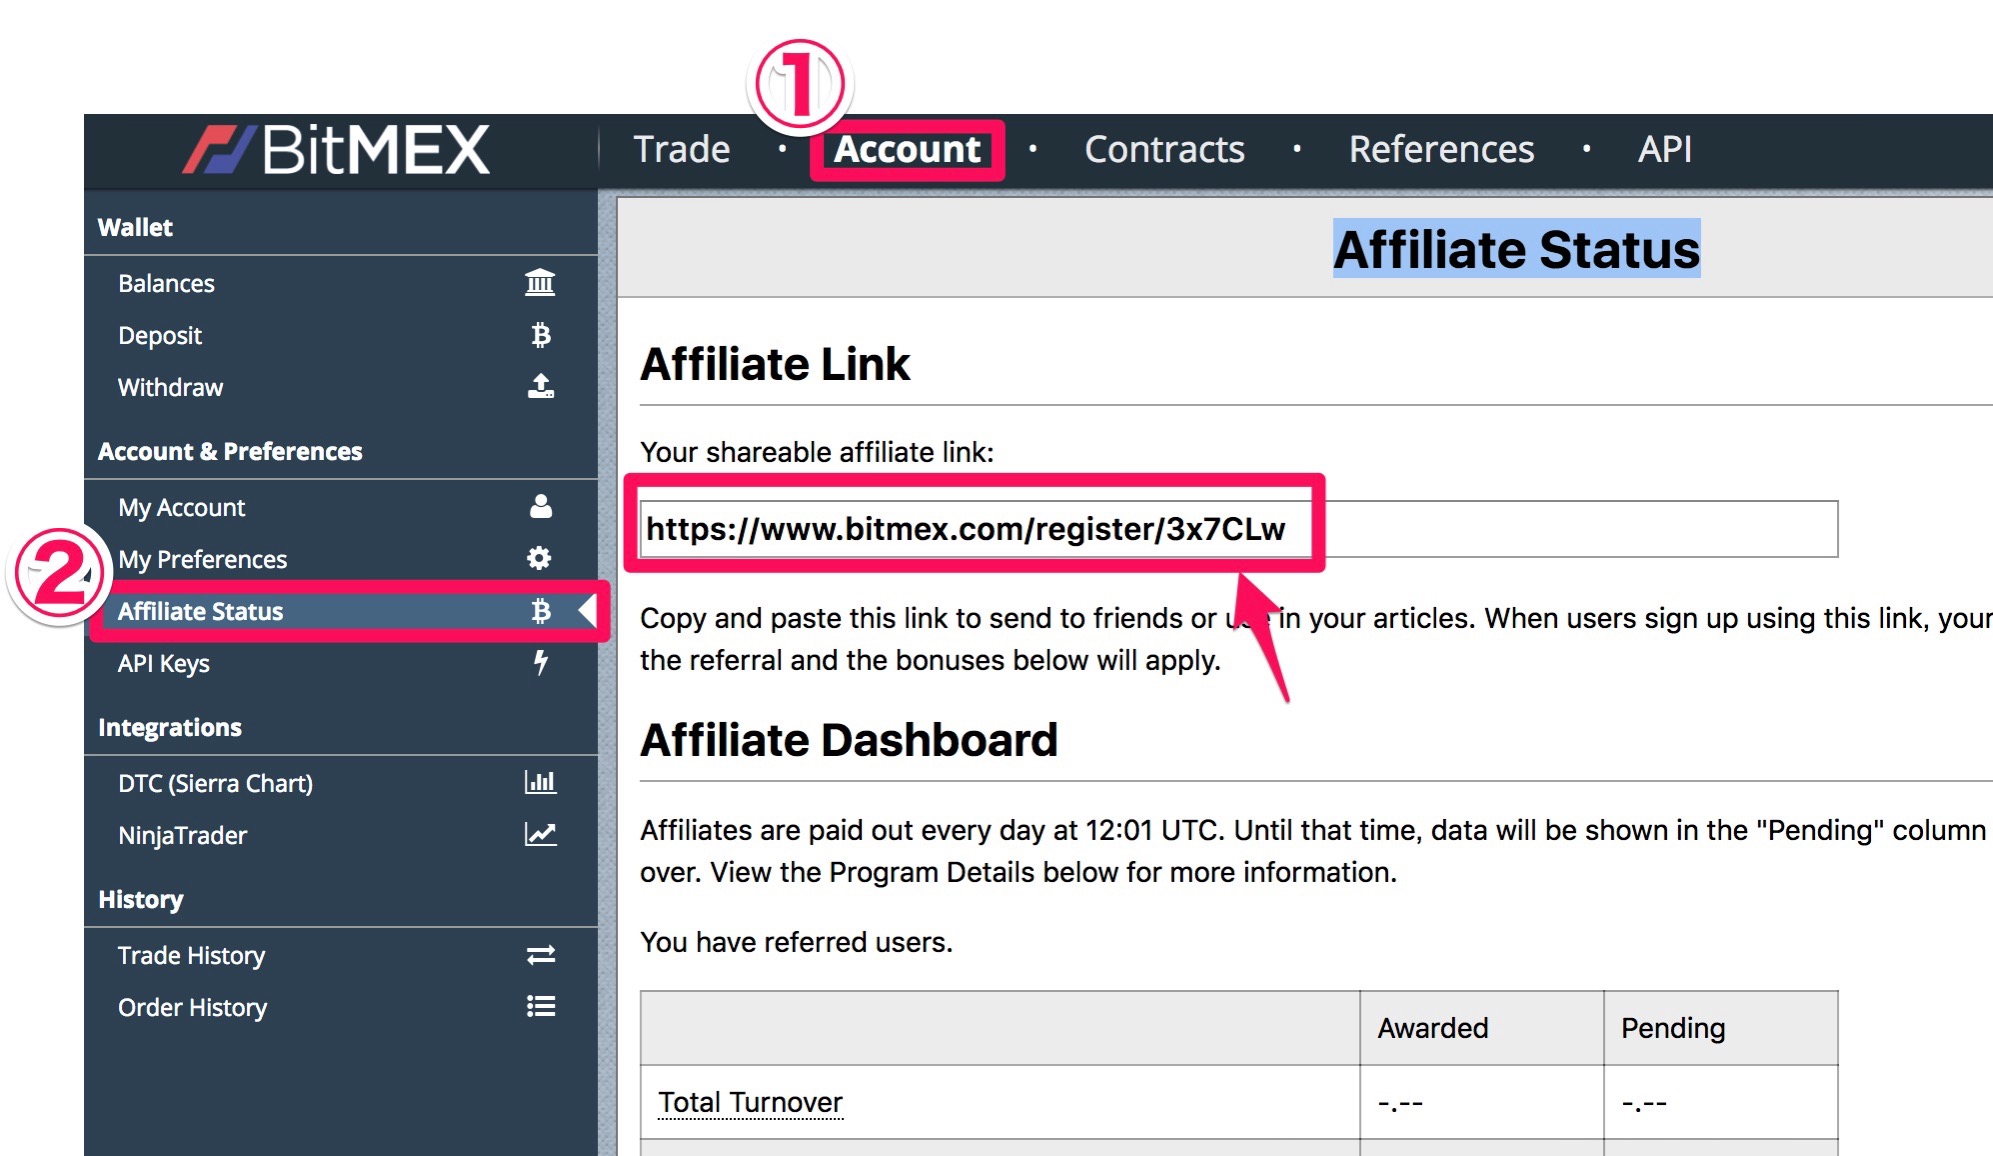This screenshot has width=1993, height=1156.
Task: Click the bitcoin icon next to Deposit
Action: click(x=541, y=335)
